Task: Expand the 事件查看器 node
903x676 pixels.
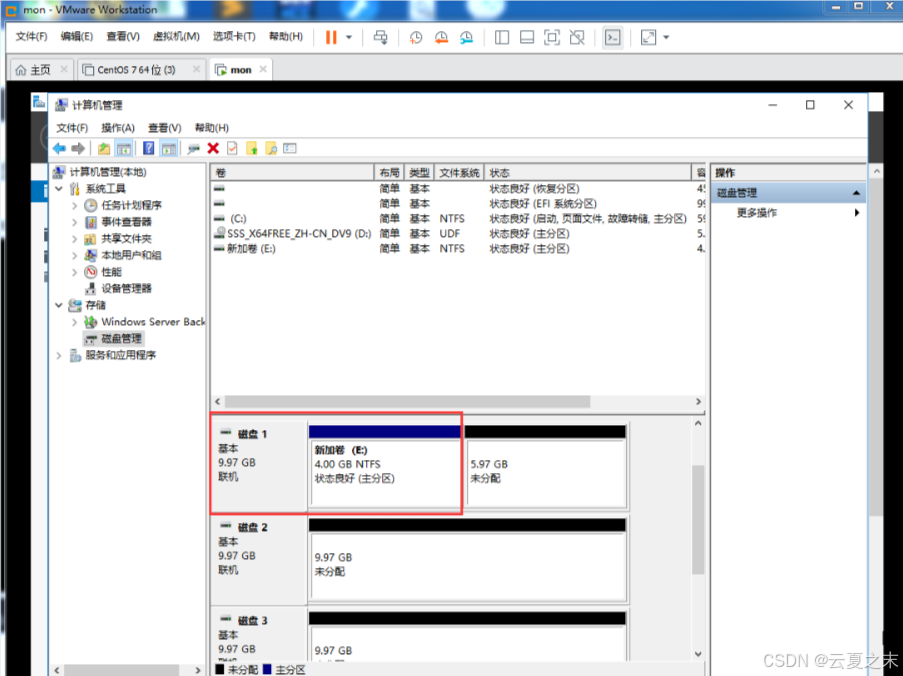Action: point(74,222)
